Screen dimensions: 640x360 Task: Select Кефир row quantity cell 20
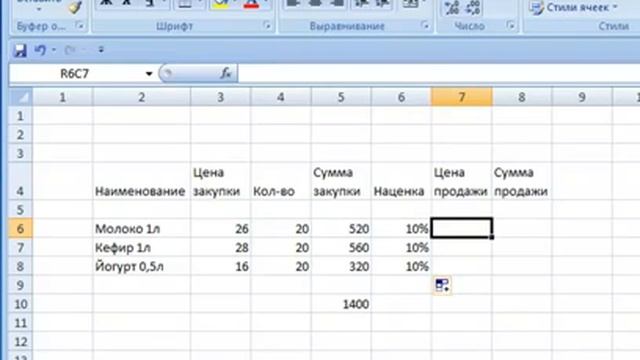[280, 247]
